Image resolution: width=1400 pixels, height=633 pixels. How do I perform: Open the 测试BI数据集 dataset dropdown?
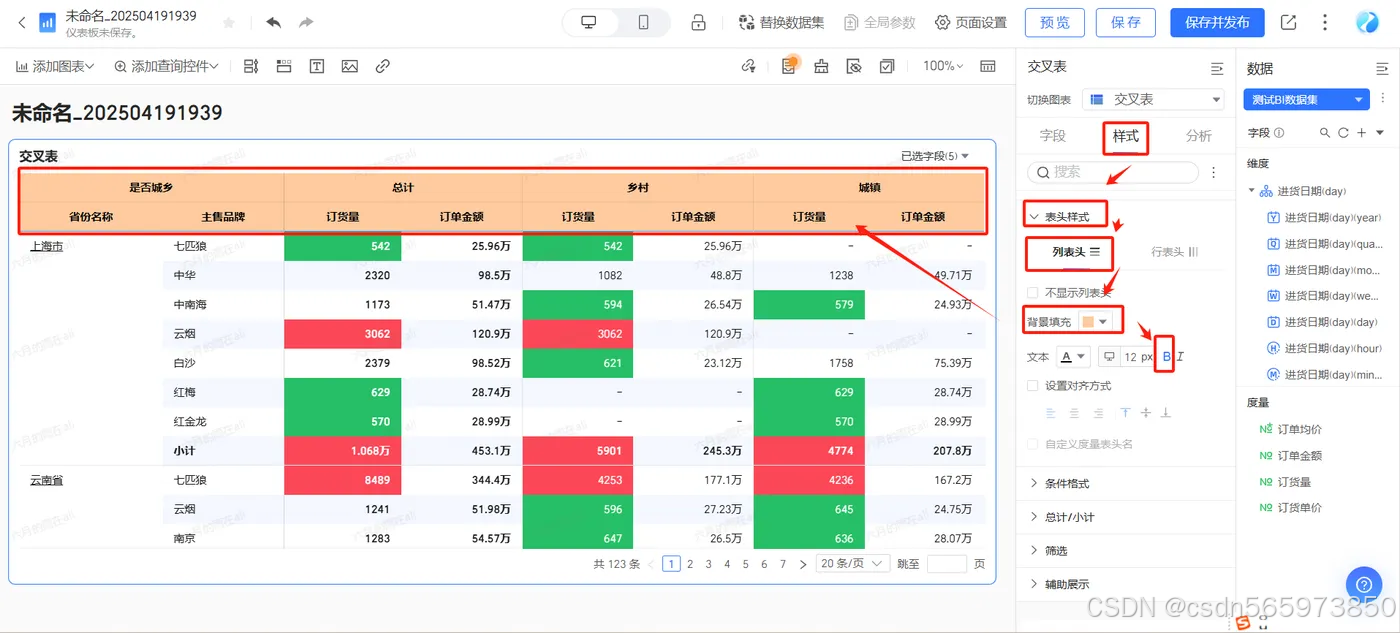coord(1307,100)
